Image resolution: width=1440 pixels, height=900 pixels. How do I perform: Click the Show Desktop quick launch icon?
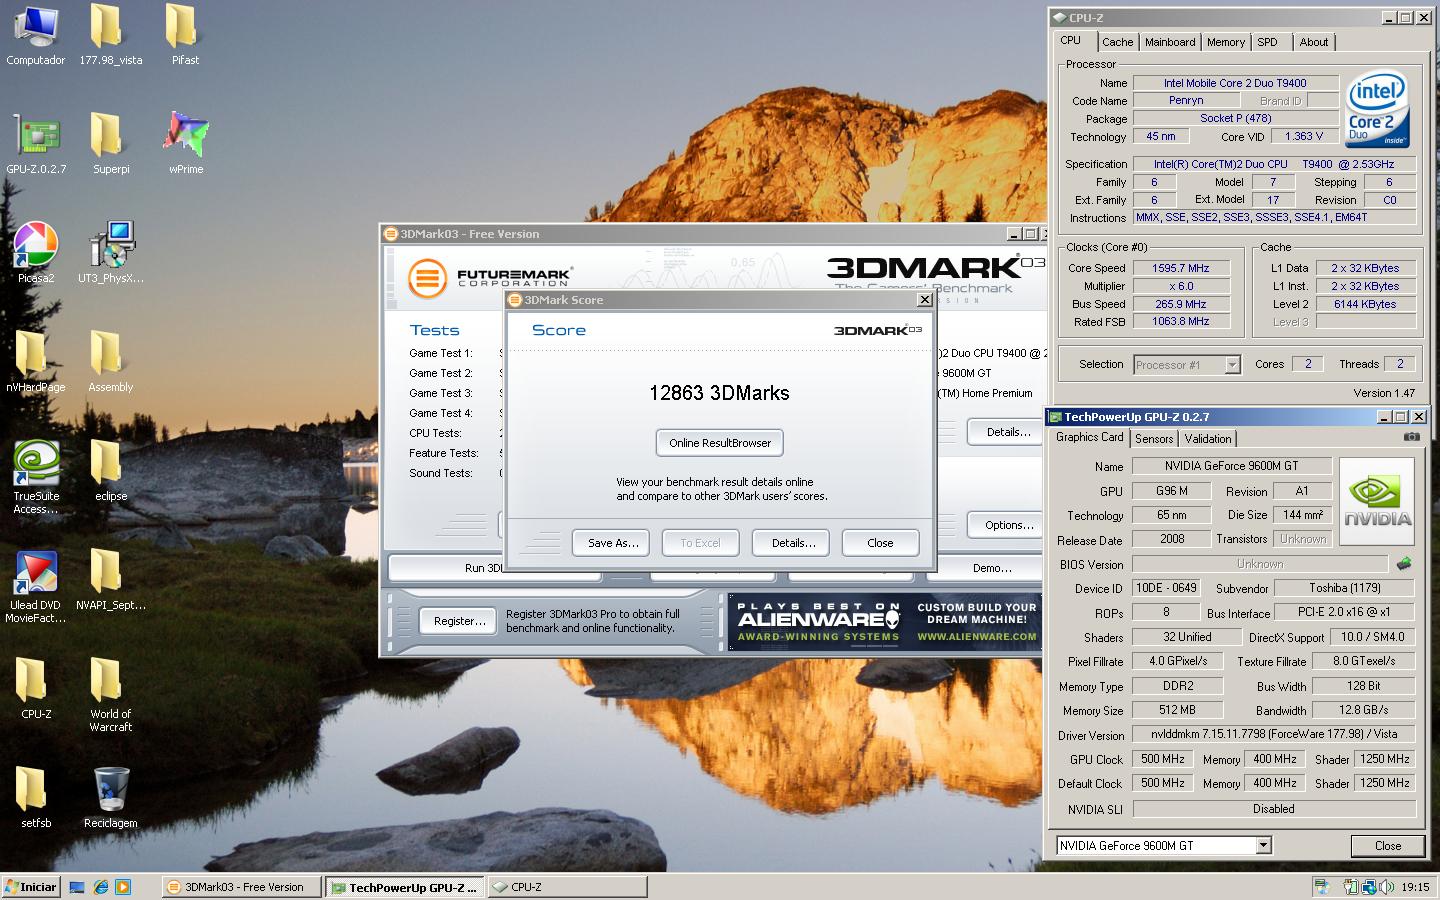[77, 887]
